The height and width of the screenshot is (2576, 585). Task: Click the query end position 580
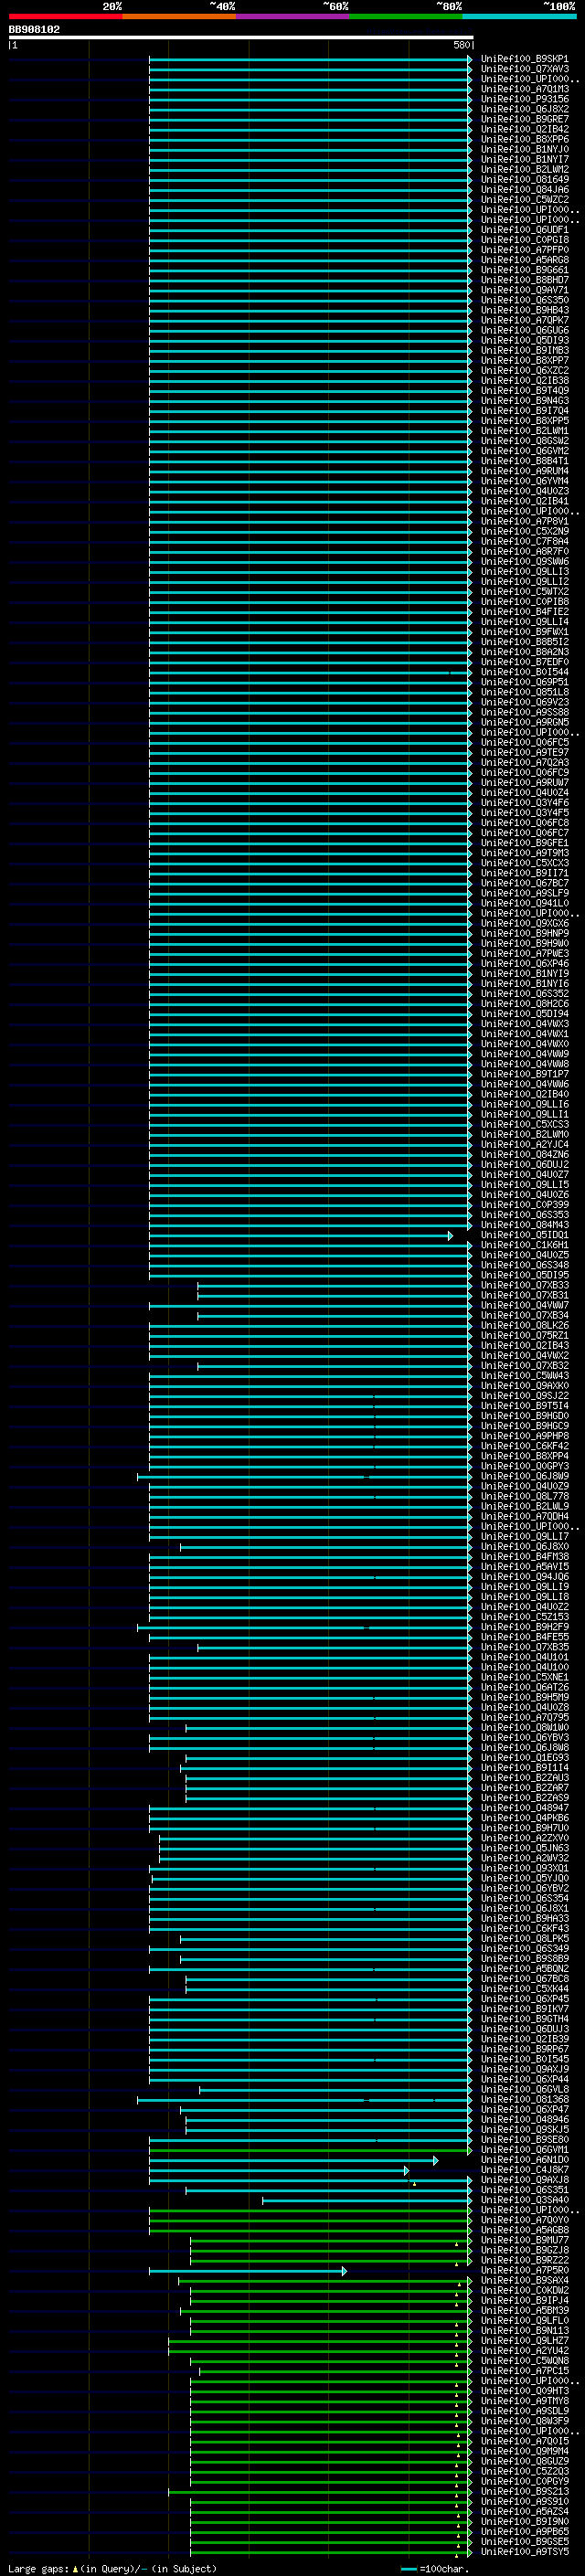click(461, 45)
